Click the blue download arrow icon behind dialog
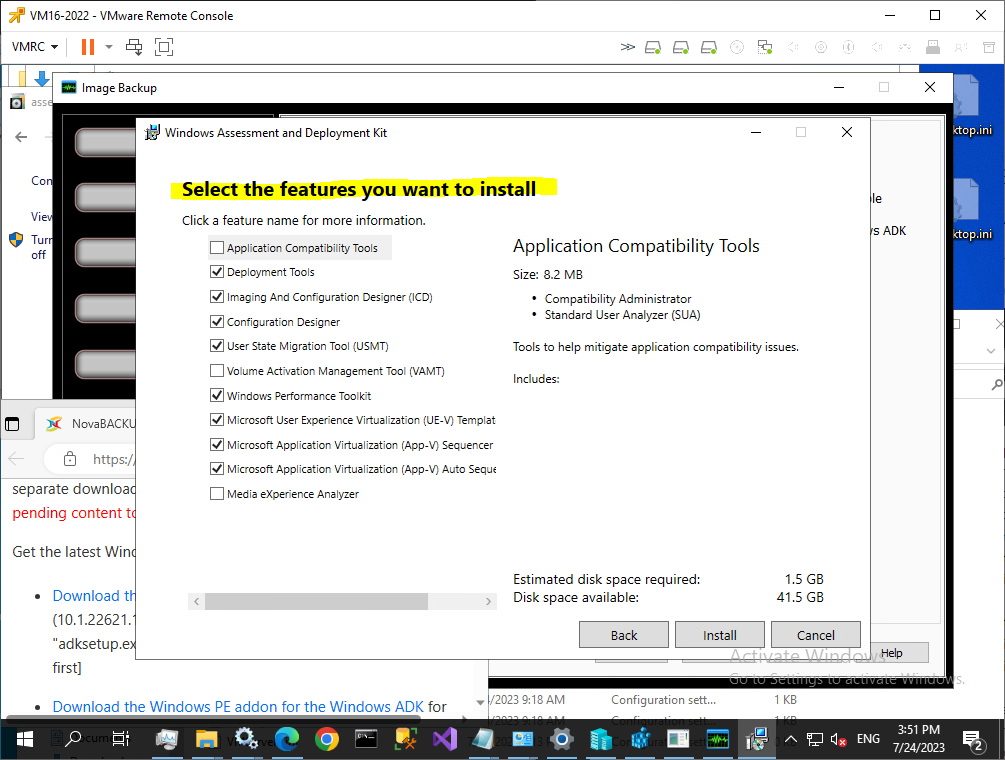Image resolution: width=1005 pixels, height=760 pixels. point(42,78)
